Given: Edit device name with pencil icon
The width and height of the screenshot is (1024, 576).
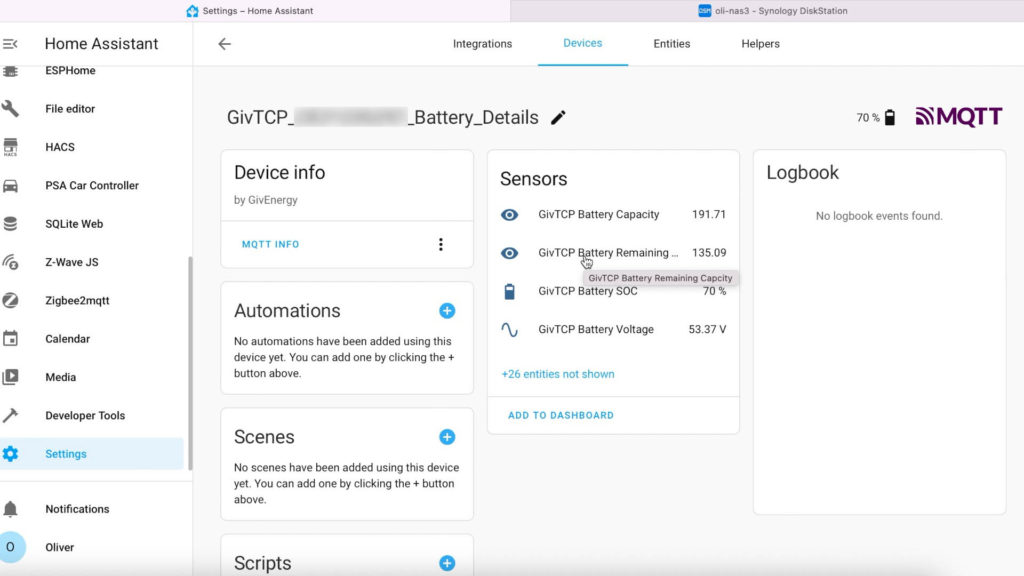Looking at the screenshot, I should (558, 118).
